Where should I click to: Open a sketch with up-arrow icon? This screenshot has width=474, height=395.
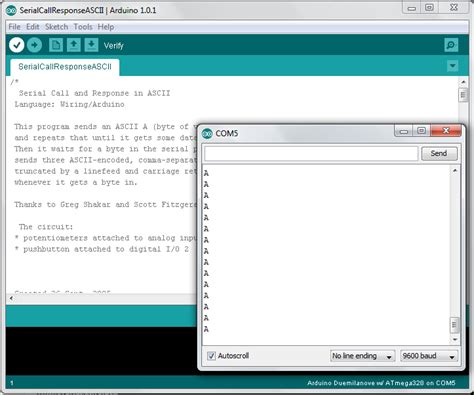pyautogui.click(x=74, y=45)
